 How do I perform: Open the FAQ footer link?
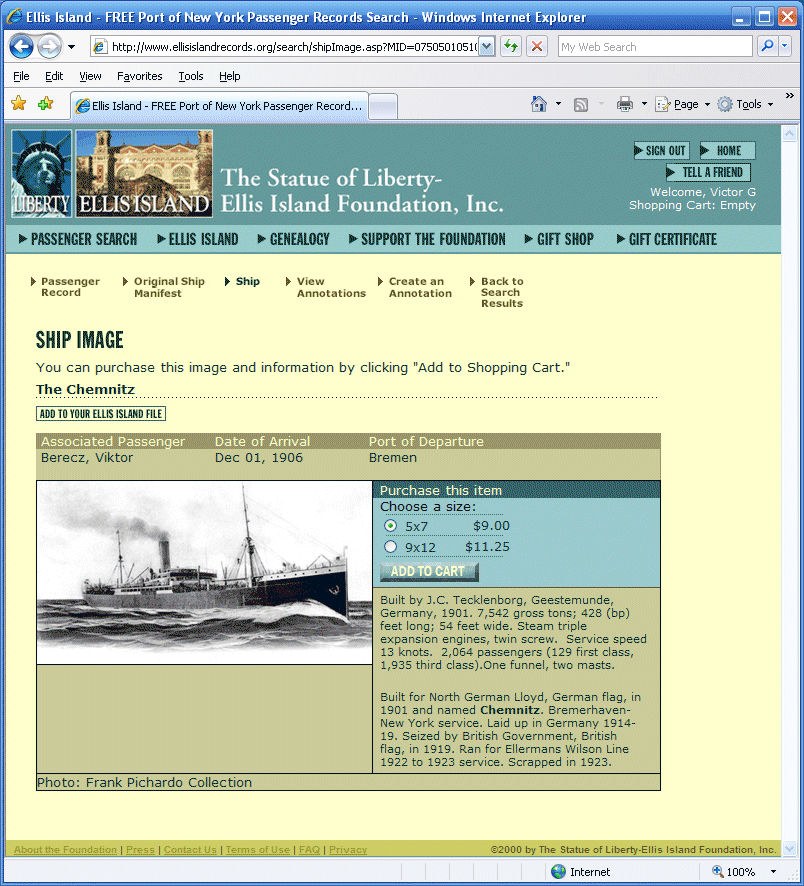tap(309, 850)
